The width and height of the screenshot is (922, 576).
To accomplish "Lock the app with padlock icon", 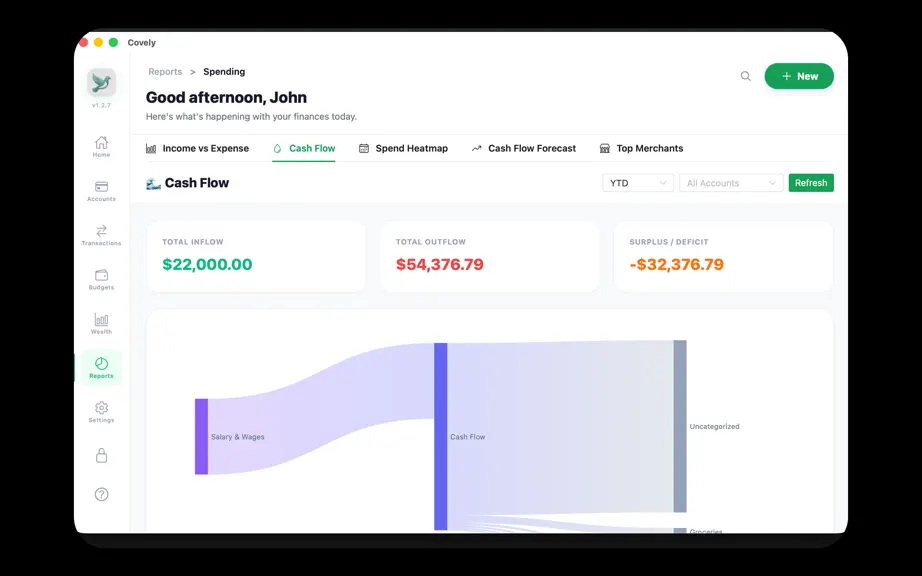I will (101, 456).
